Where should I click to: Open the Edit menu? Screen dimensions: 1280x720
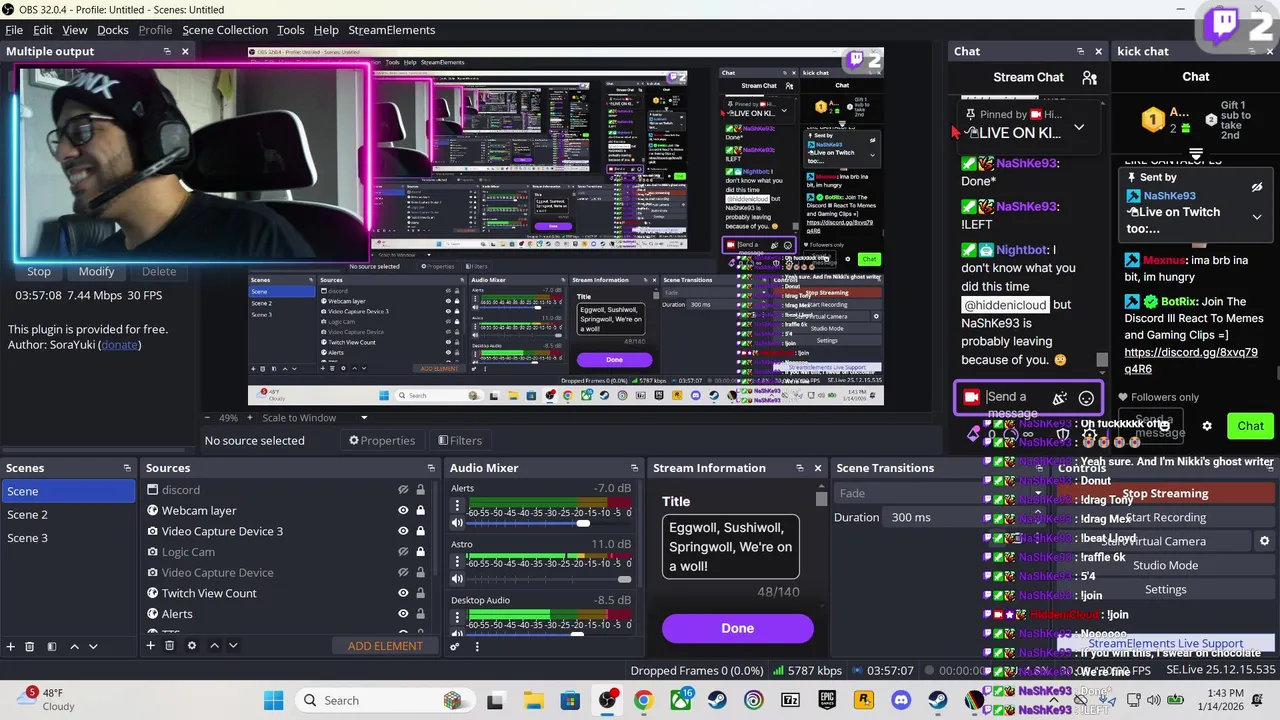pyautogui.click(x=42, y=30)
